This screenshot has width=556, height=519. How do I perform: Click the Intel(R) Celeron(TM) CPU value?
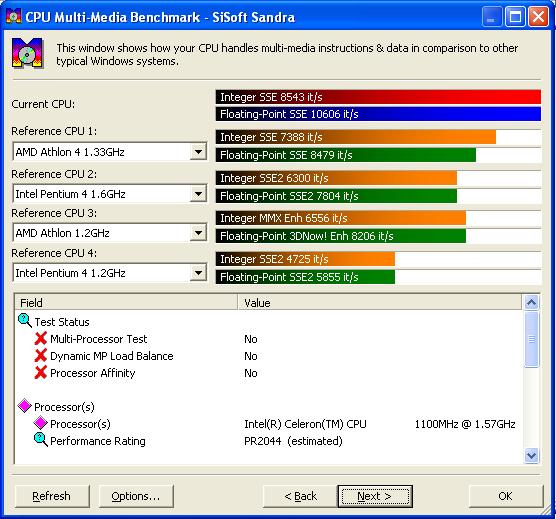(305, 424)
